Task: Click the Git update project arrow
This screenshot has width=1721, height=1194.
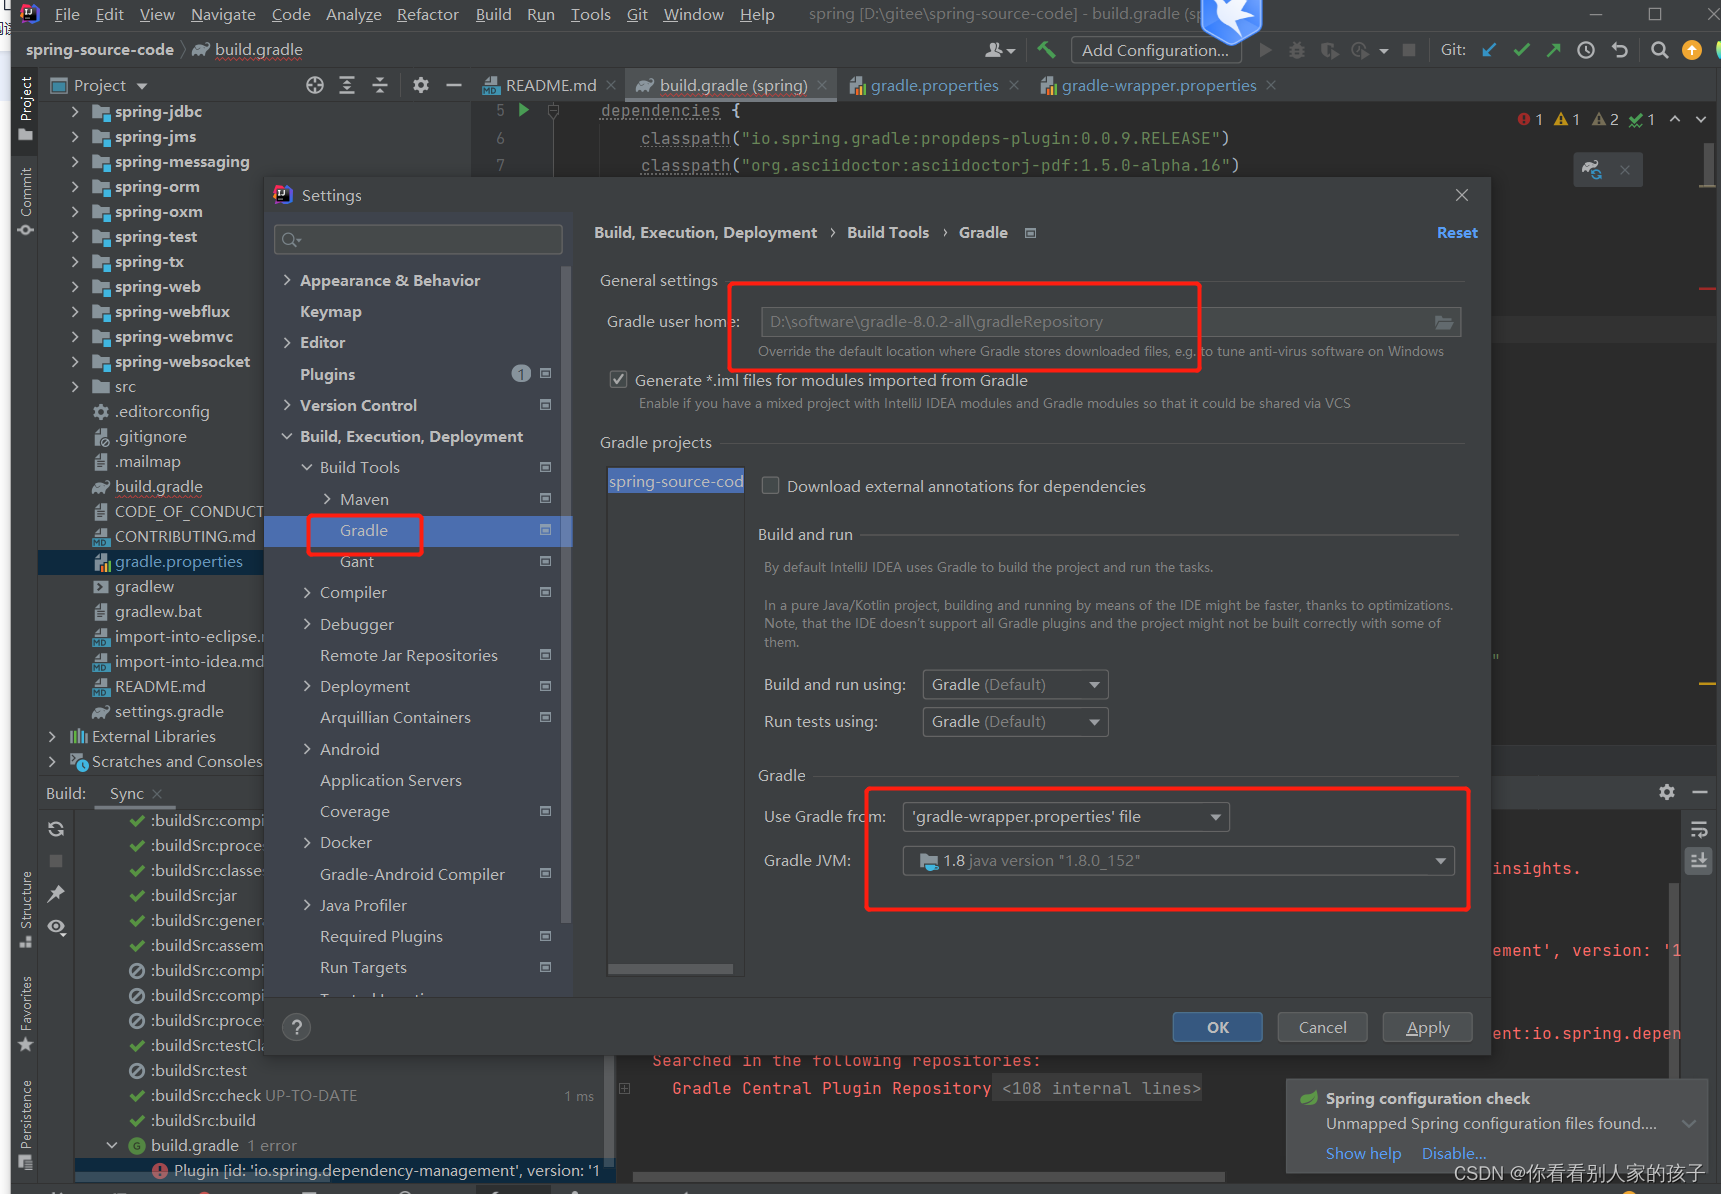Action: coord(1489,50)
